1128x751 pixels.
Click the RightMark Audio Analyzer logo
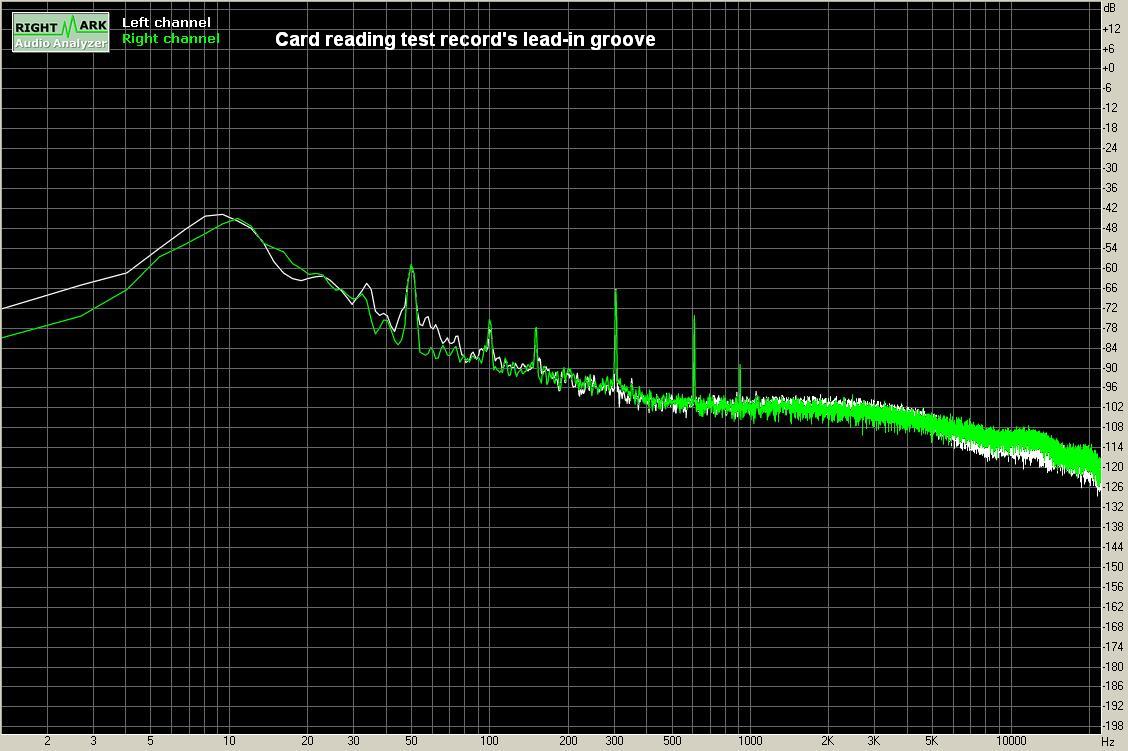pos(61,33)
